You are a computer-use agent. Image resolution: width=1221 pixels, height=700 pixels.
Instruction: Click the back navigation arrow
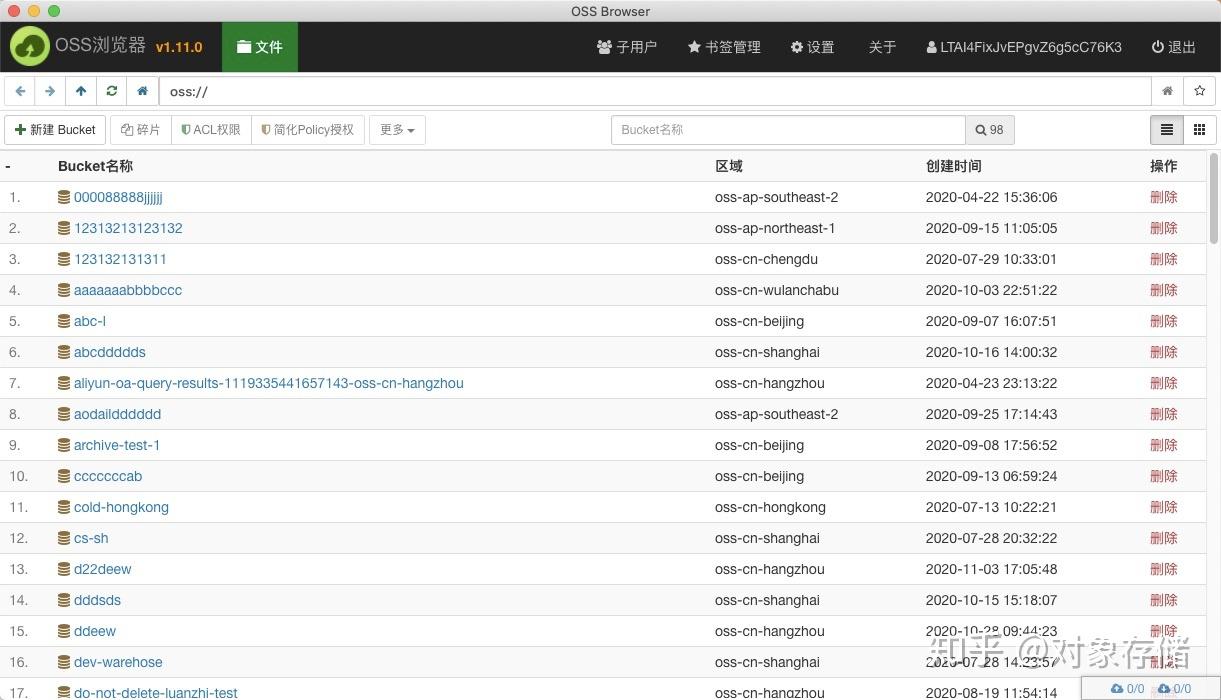coord(20,91)
